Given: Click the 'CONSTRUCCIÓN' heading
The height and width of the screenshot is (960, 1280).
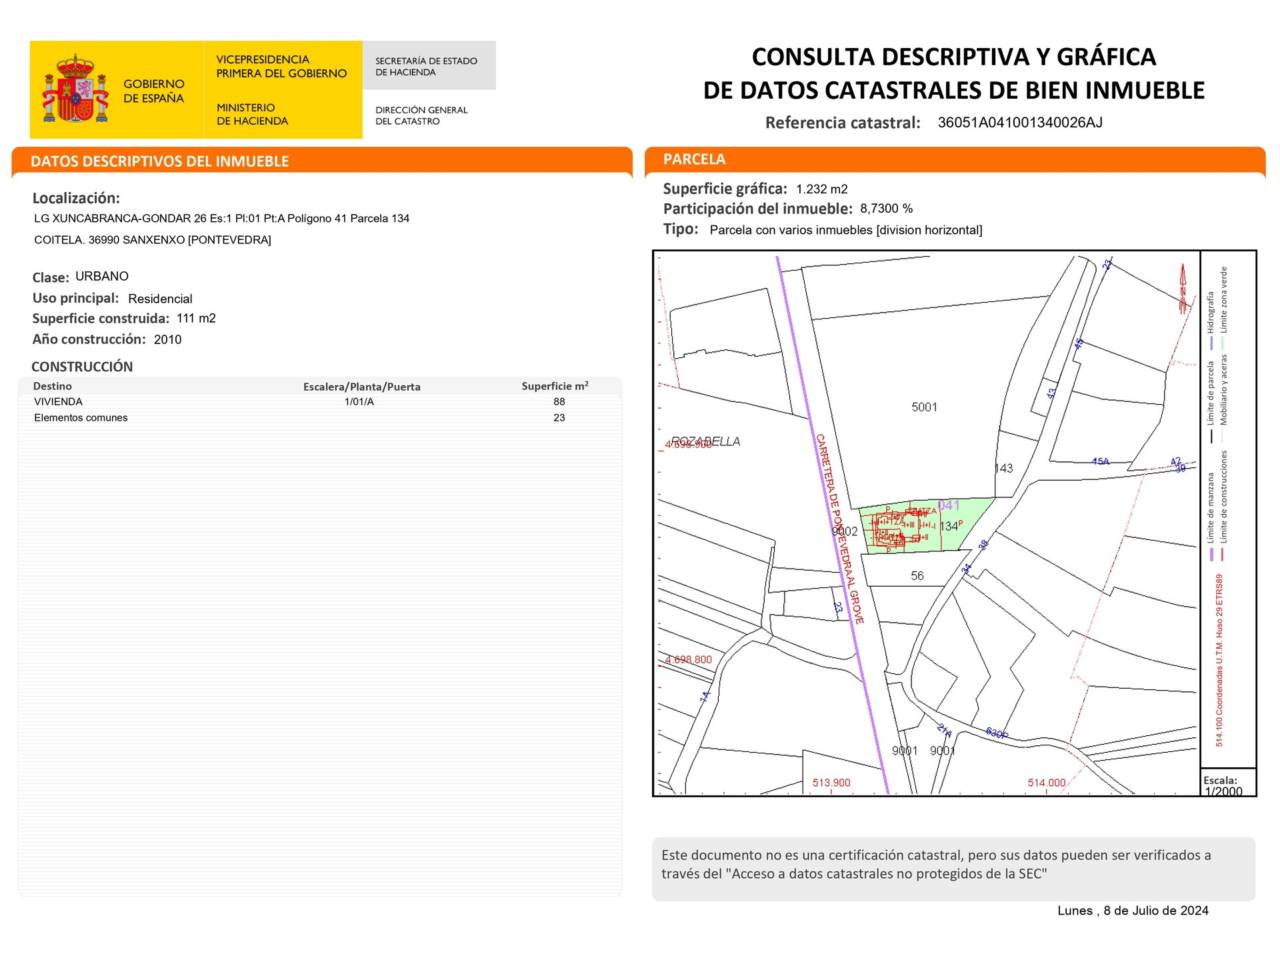Looking at the screenshot, I should [82, 367].
